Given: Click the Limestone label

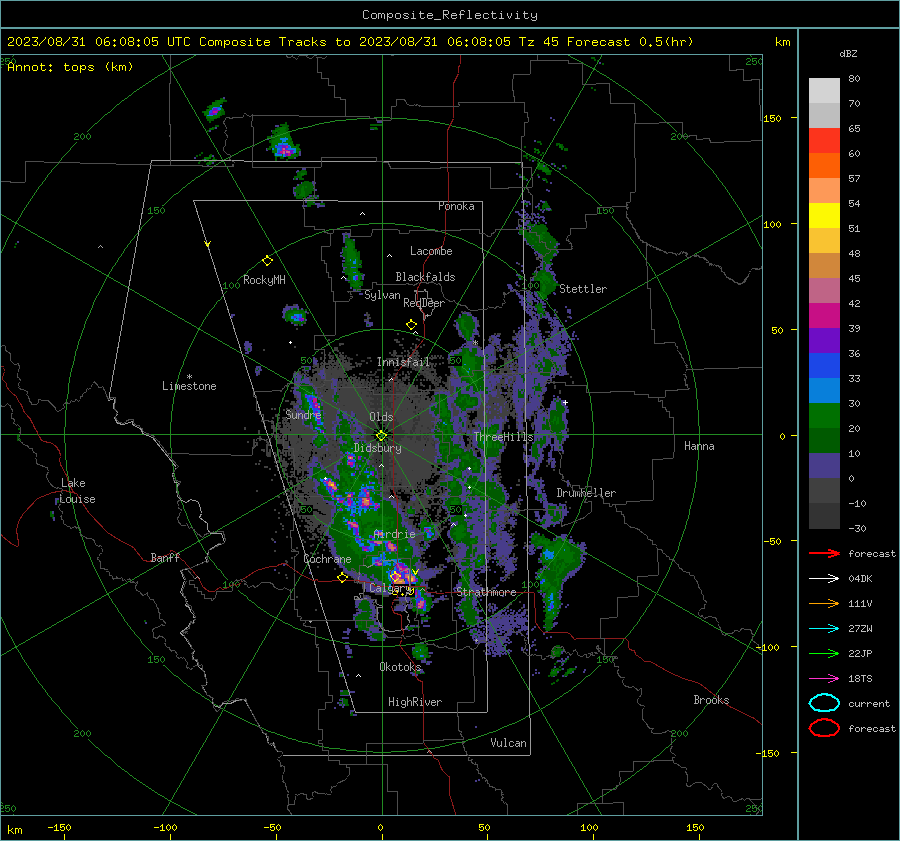Looking at the screenshot, I should (189, 386).
